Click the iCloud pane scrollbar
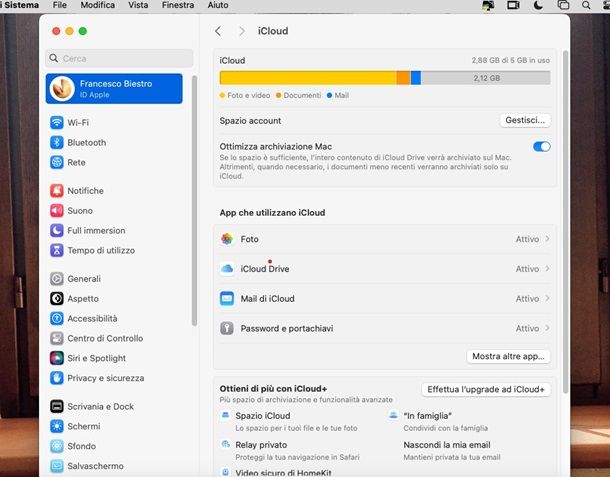 tap(566, 222)
